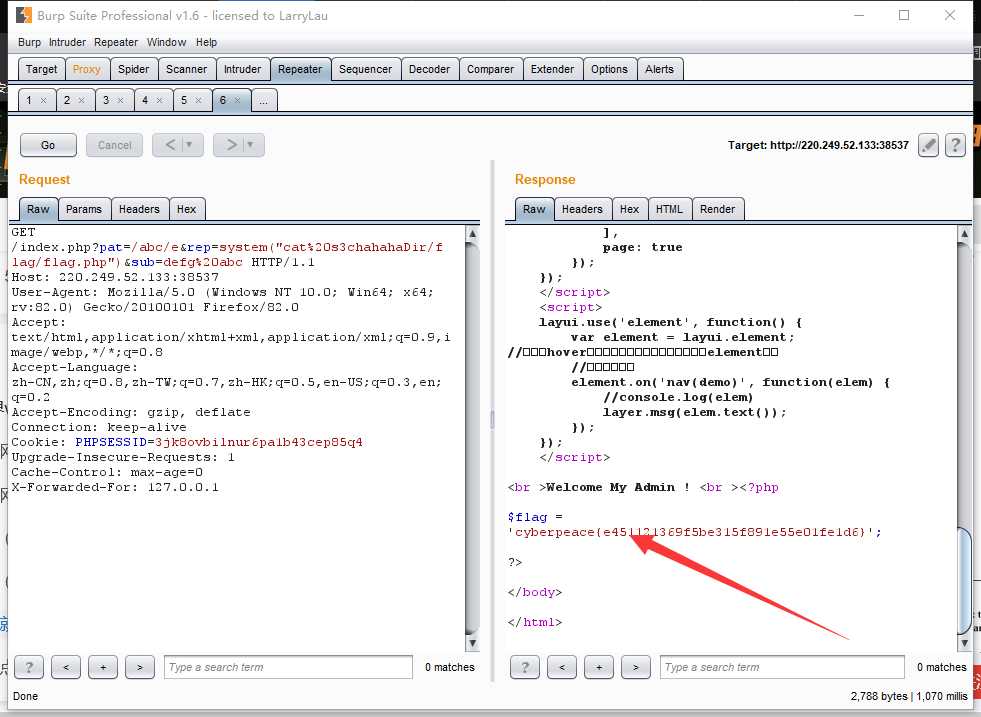Image resolution: width=981 pixels, height=717 pixels.
Task: Click the Go button to send request
Action: coord(48,145)
